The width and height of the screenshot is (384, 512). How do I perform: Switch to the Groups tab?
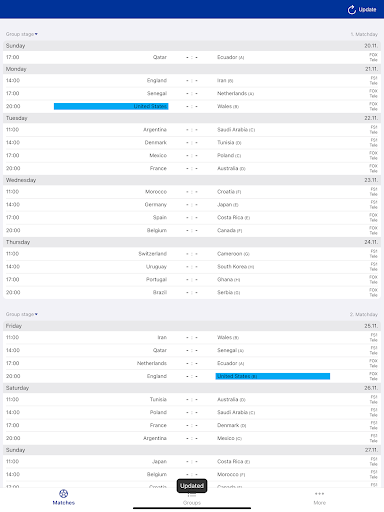coord(192,499)
